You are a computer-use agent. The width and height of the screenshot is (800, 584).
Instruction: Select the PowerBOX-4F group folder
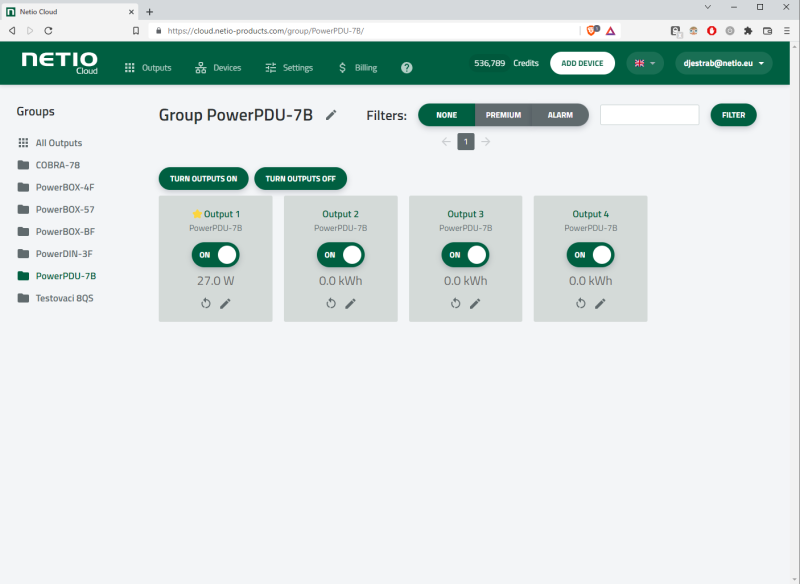click(x=65, y=187)
